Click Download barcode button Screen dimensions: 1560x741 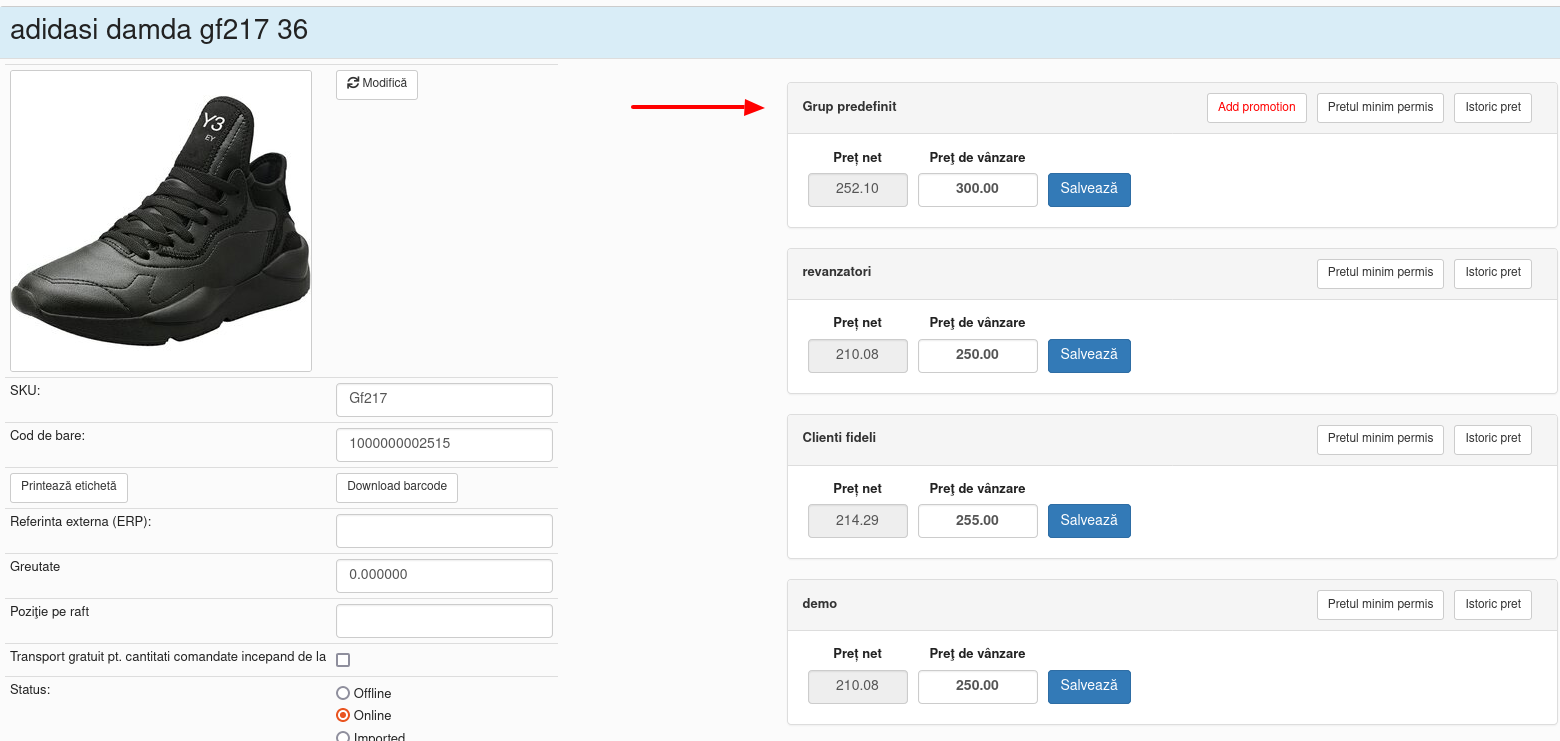(x=397, y=487)
